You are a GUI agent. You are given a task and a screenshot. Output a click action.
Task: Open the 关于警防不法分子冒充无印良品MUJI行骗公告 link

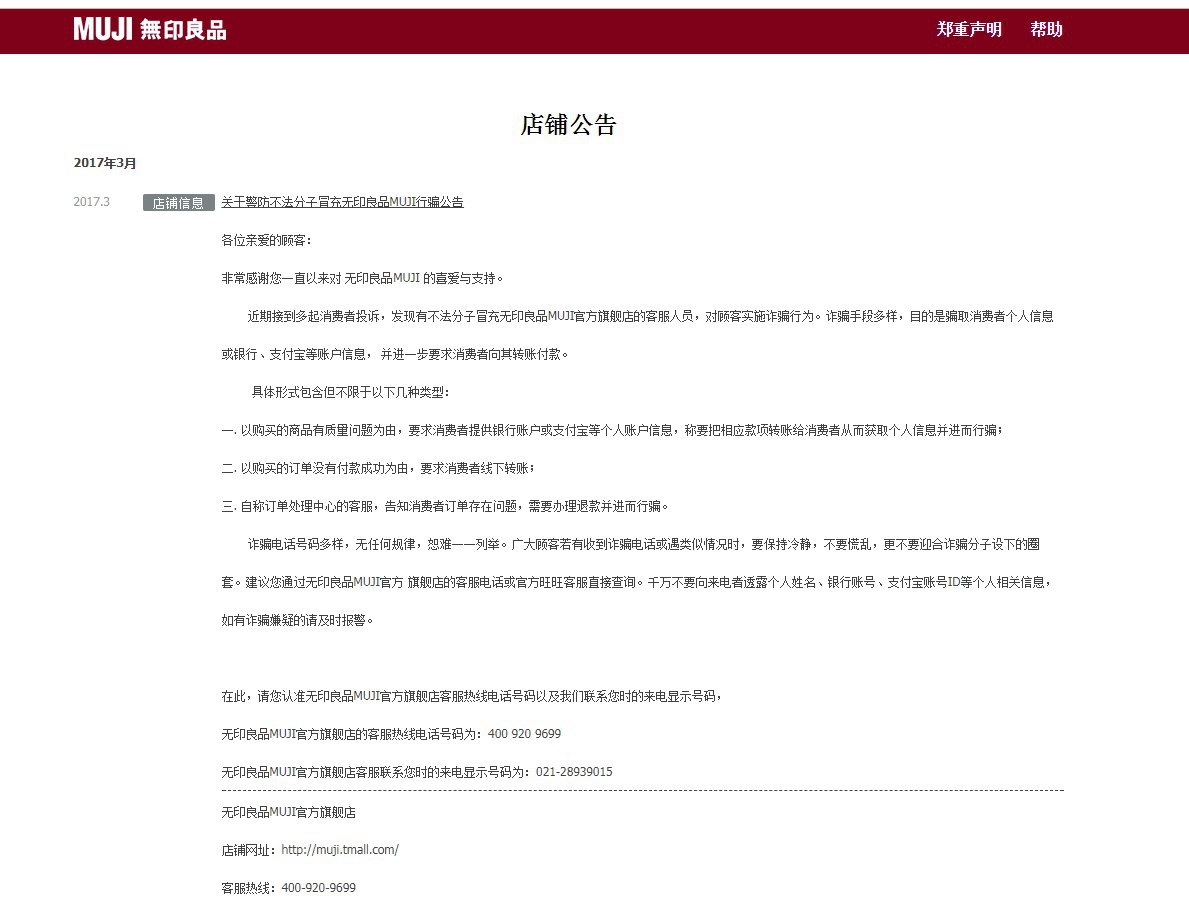[x=342, y=202]
